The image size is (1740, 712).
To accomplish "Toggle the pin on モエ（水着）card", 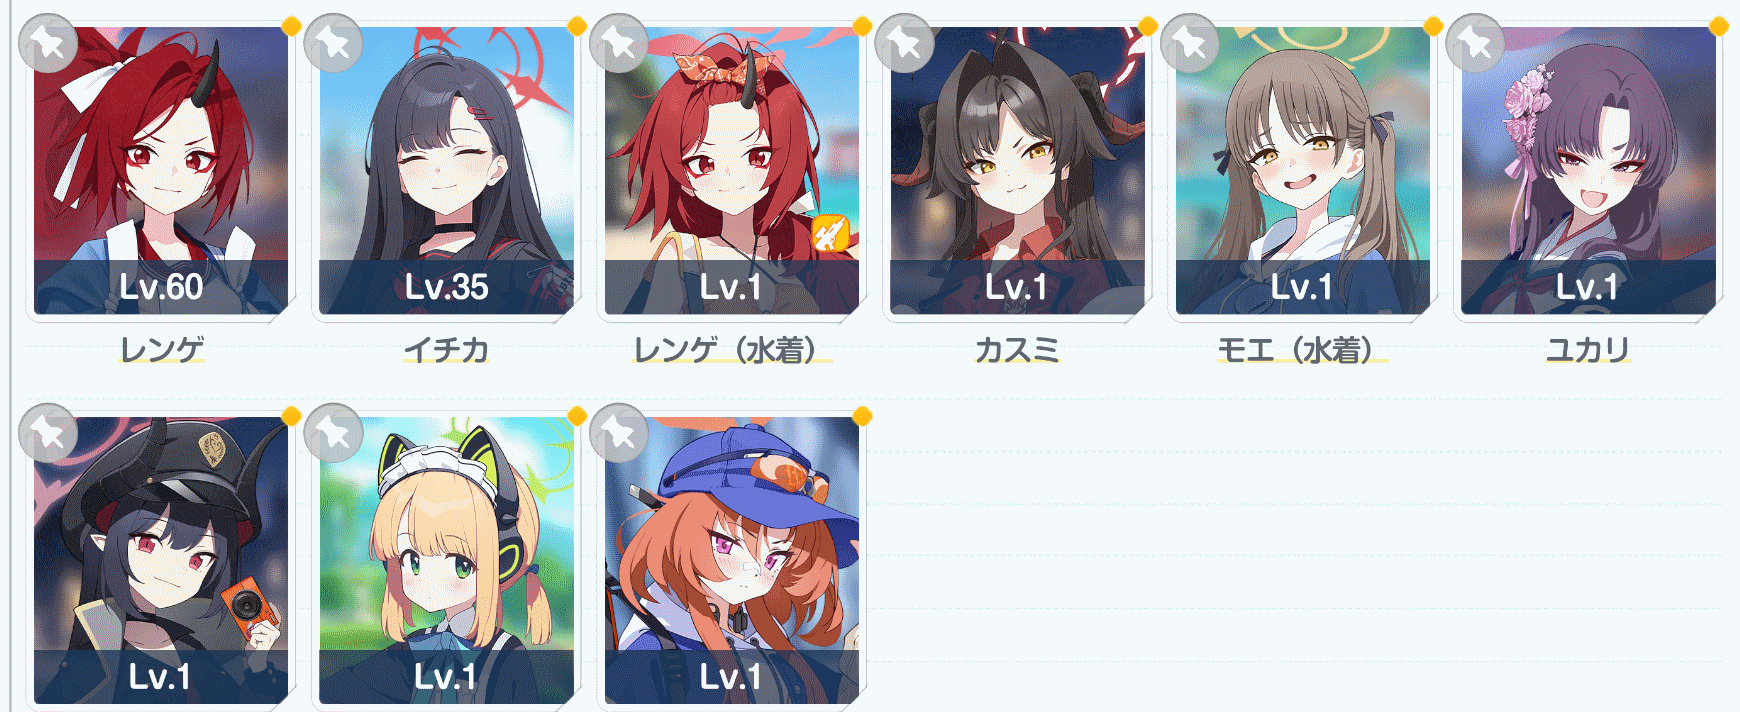I will (x=1190, y=43).
